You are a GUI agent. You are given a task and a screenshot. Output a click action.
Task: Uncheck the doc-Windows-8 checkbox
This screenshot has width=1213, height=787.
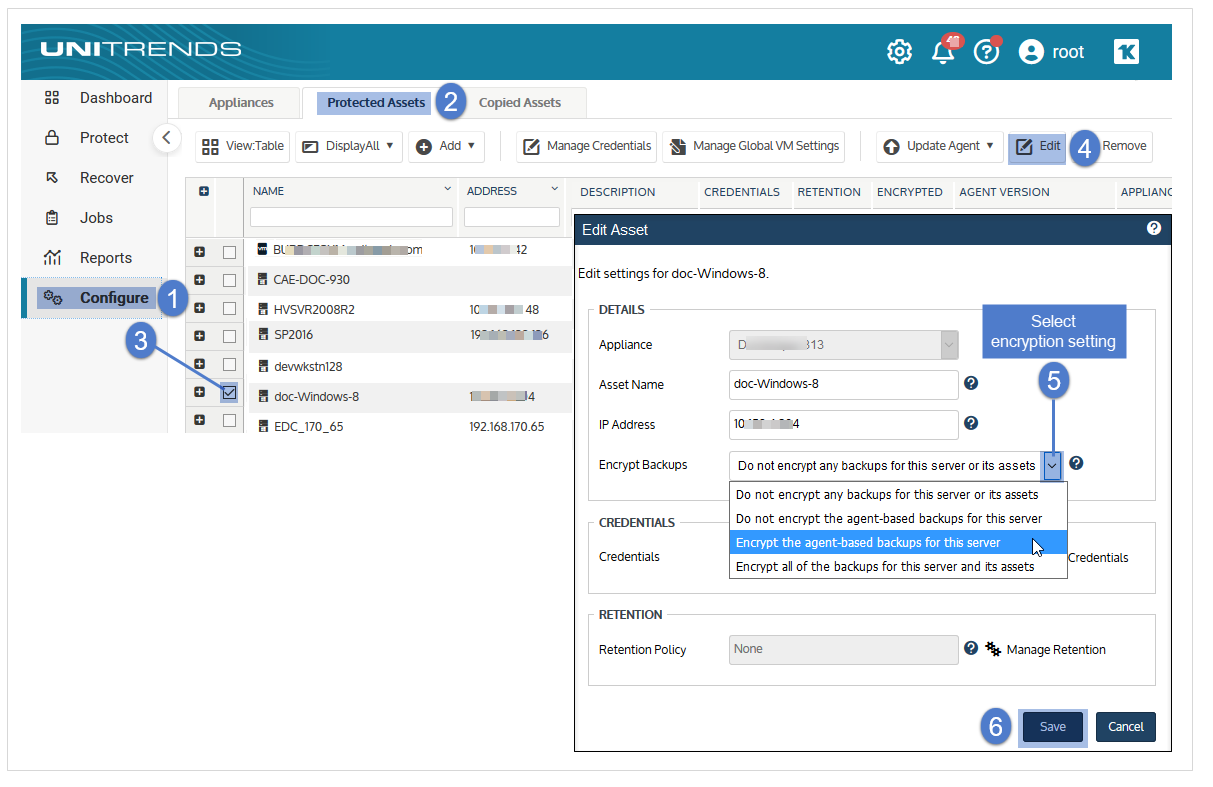(x=229, y=393)
